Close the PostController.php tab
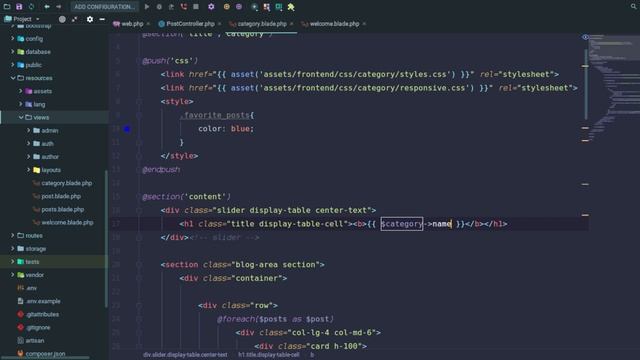This screenshot has width=640, height=360. 220,24
